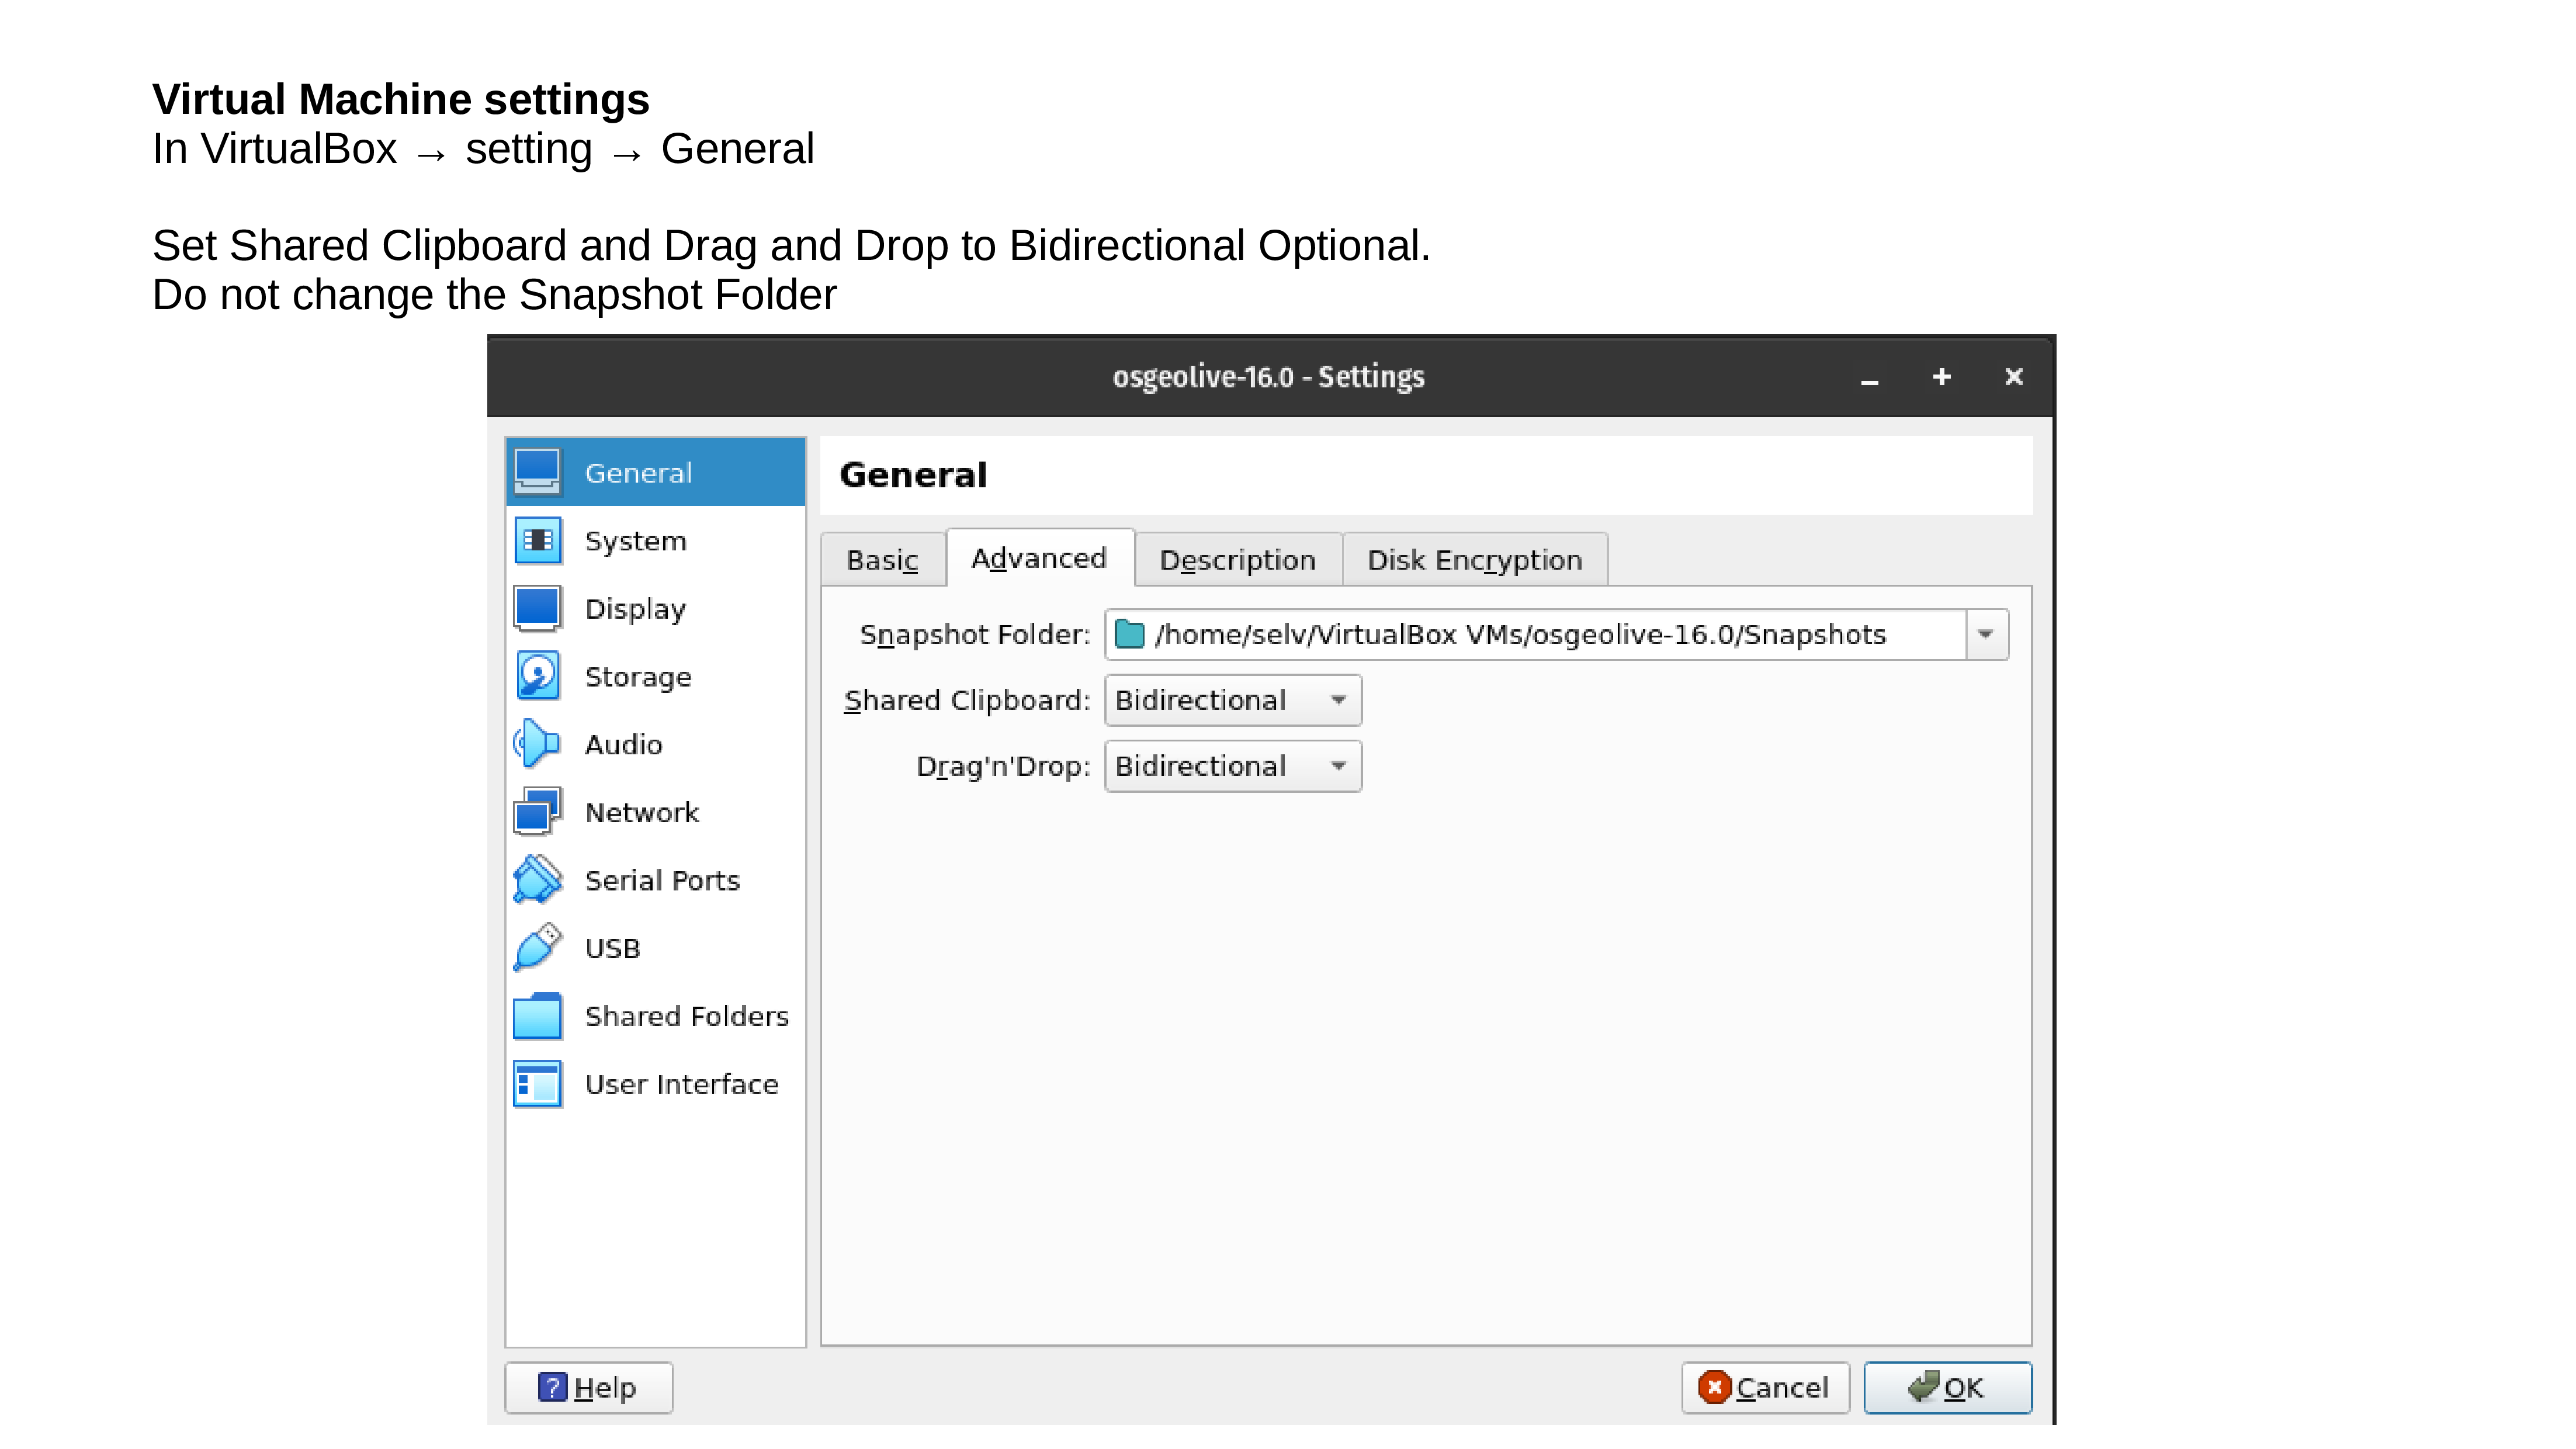Image resolution: width=2576 pixels, height=1449 pixels.
Task: Select the Audio settings label
Action: pos(623,744)
